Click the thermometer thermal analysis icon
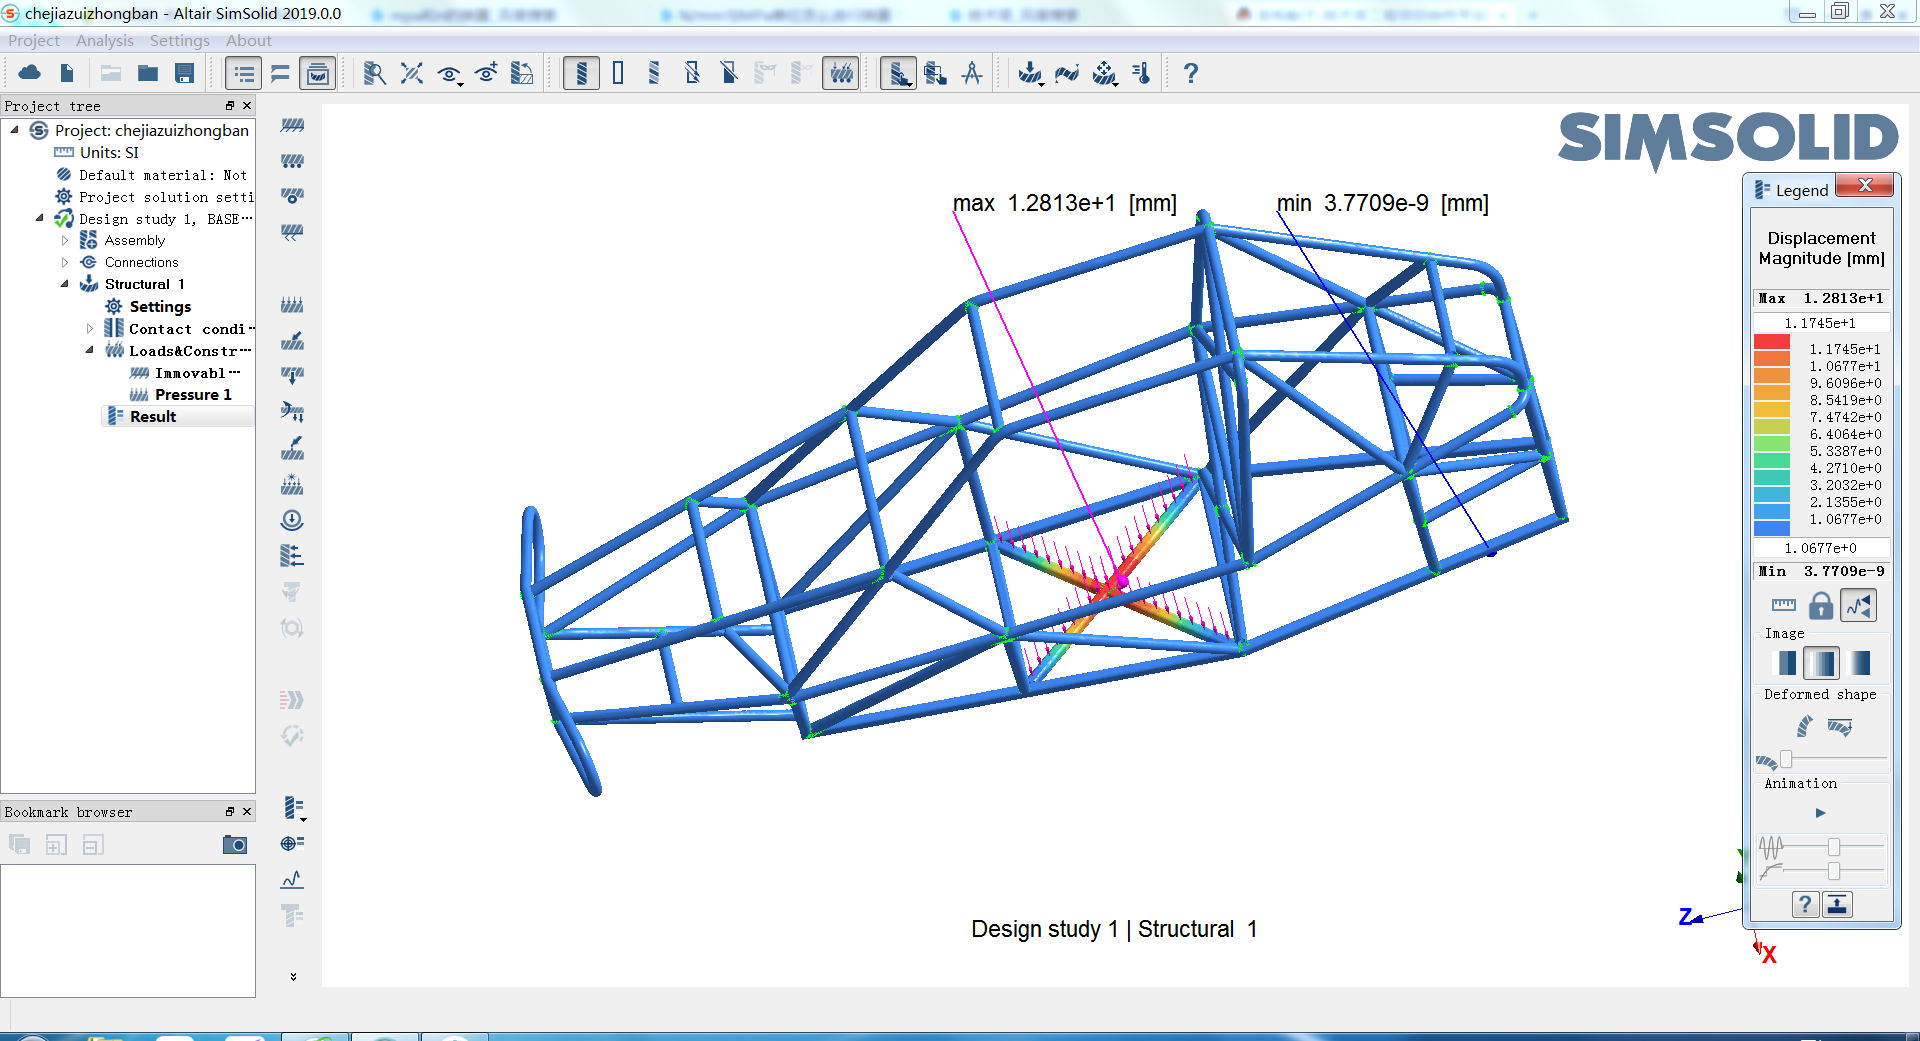 pos(1142,73)
